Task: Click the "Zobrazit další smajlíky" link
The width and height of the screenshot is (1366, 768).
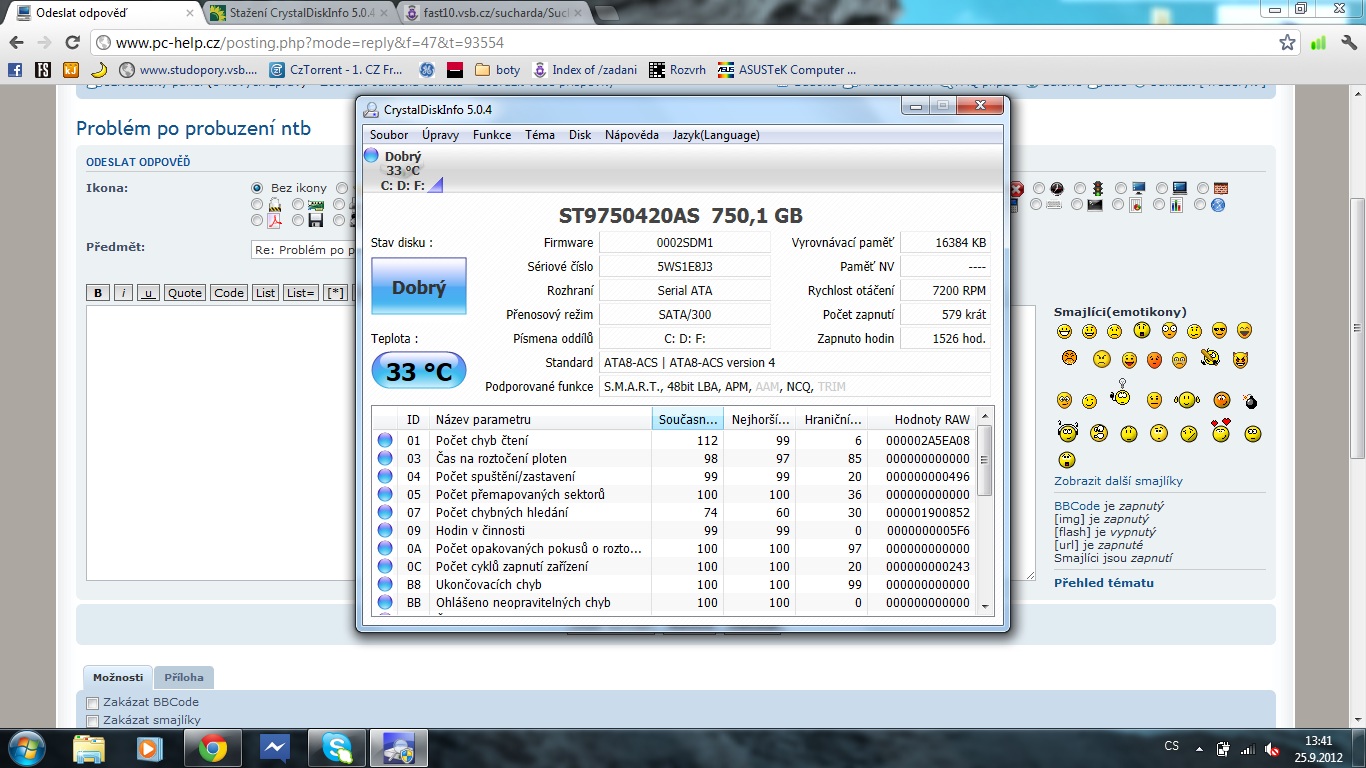Action: [x=1118, y=481]
